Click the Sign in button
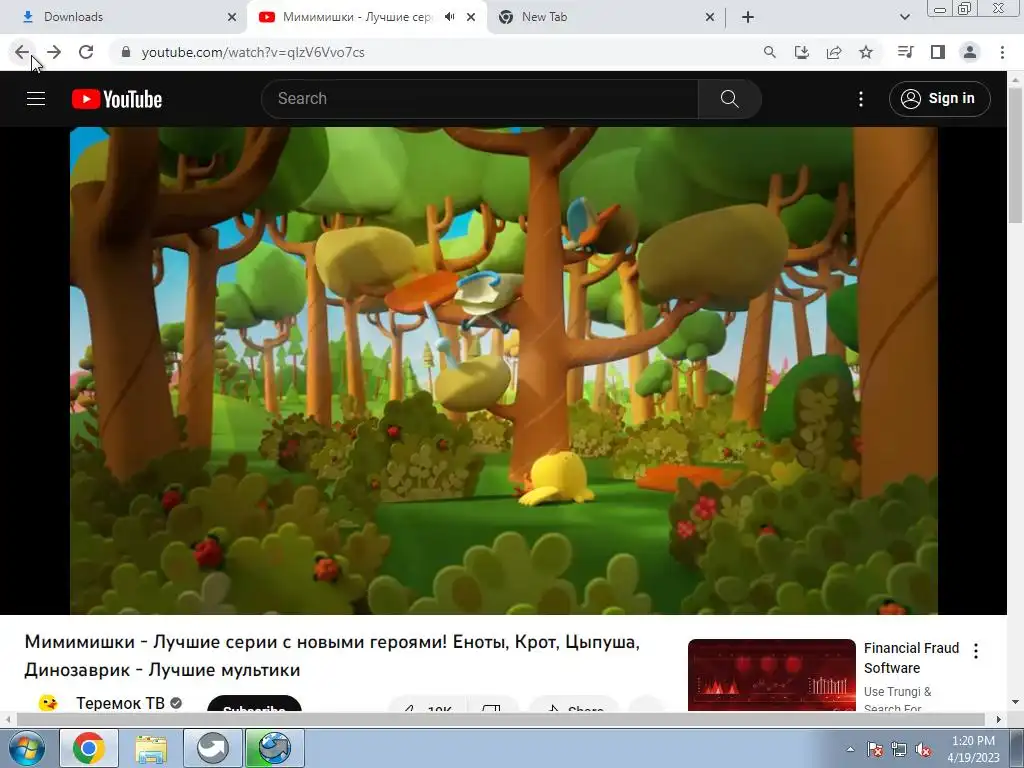This screenshot has width=1024, height=768. (x=939, y=99)
